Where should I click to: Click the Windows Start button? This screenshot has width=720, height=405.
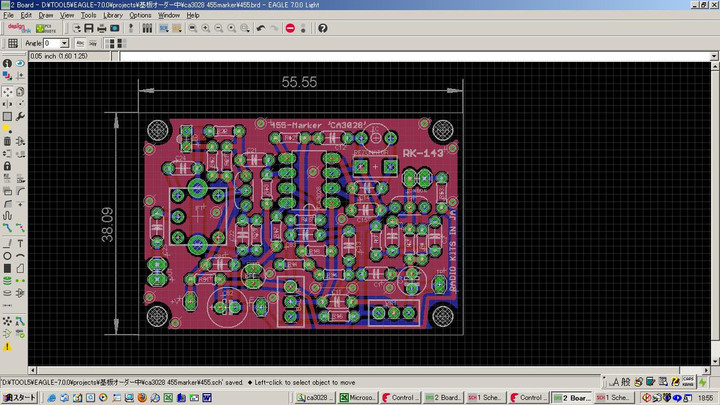(19, 397)
